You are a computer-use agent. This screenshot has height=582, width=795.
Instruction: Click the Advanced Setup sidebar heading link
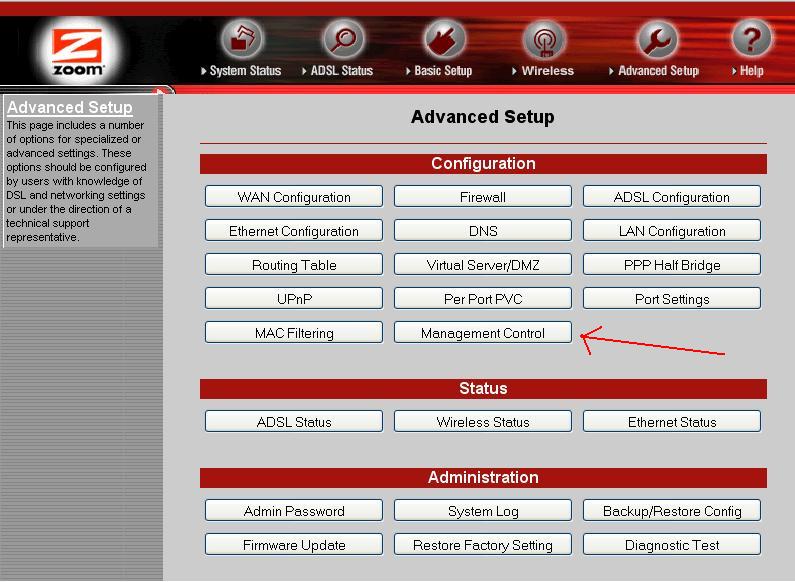click(69, 107)
